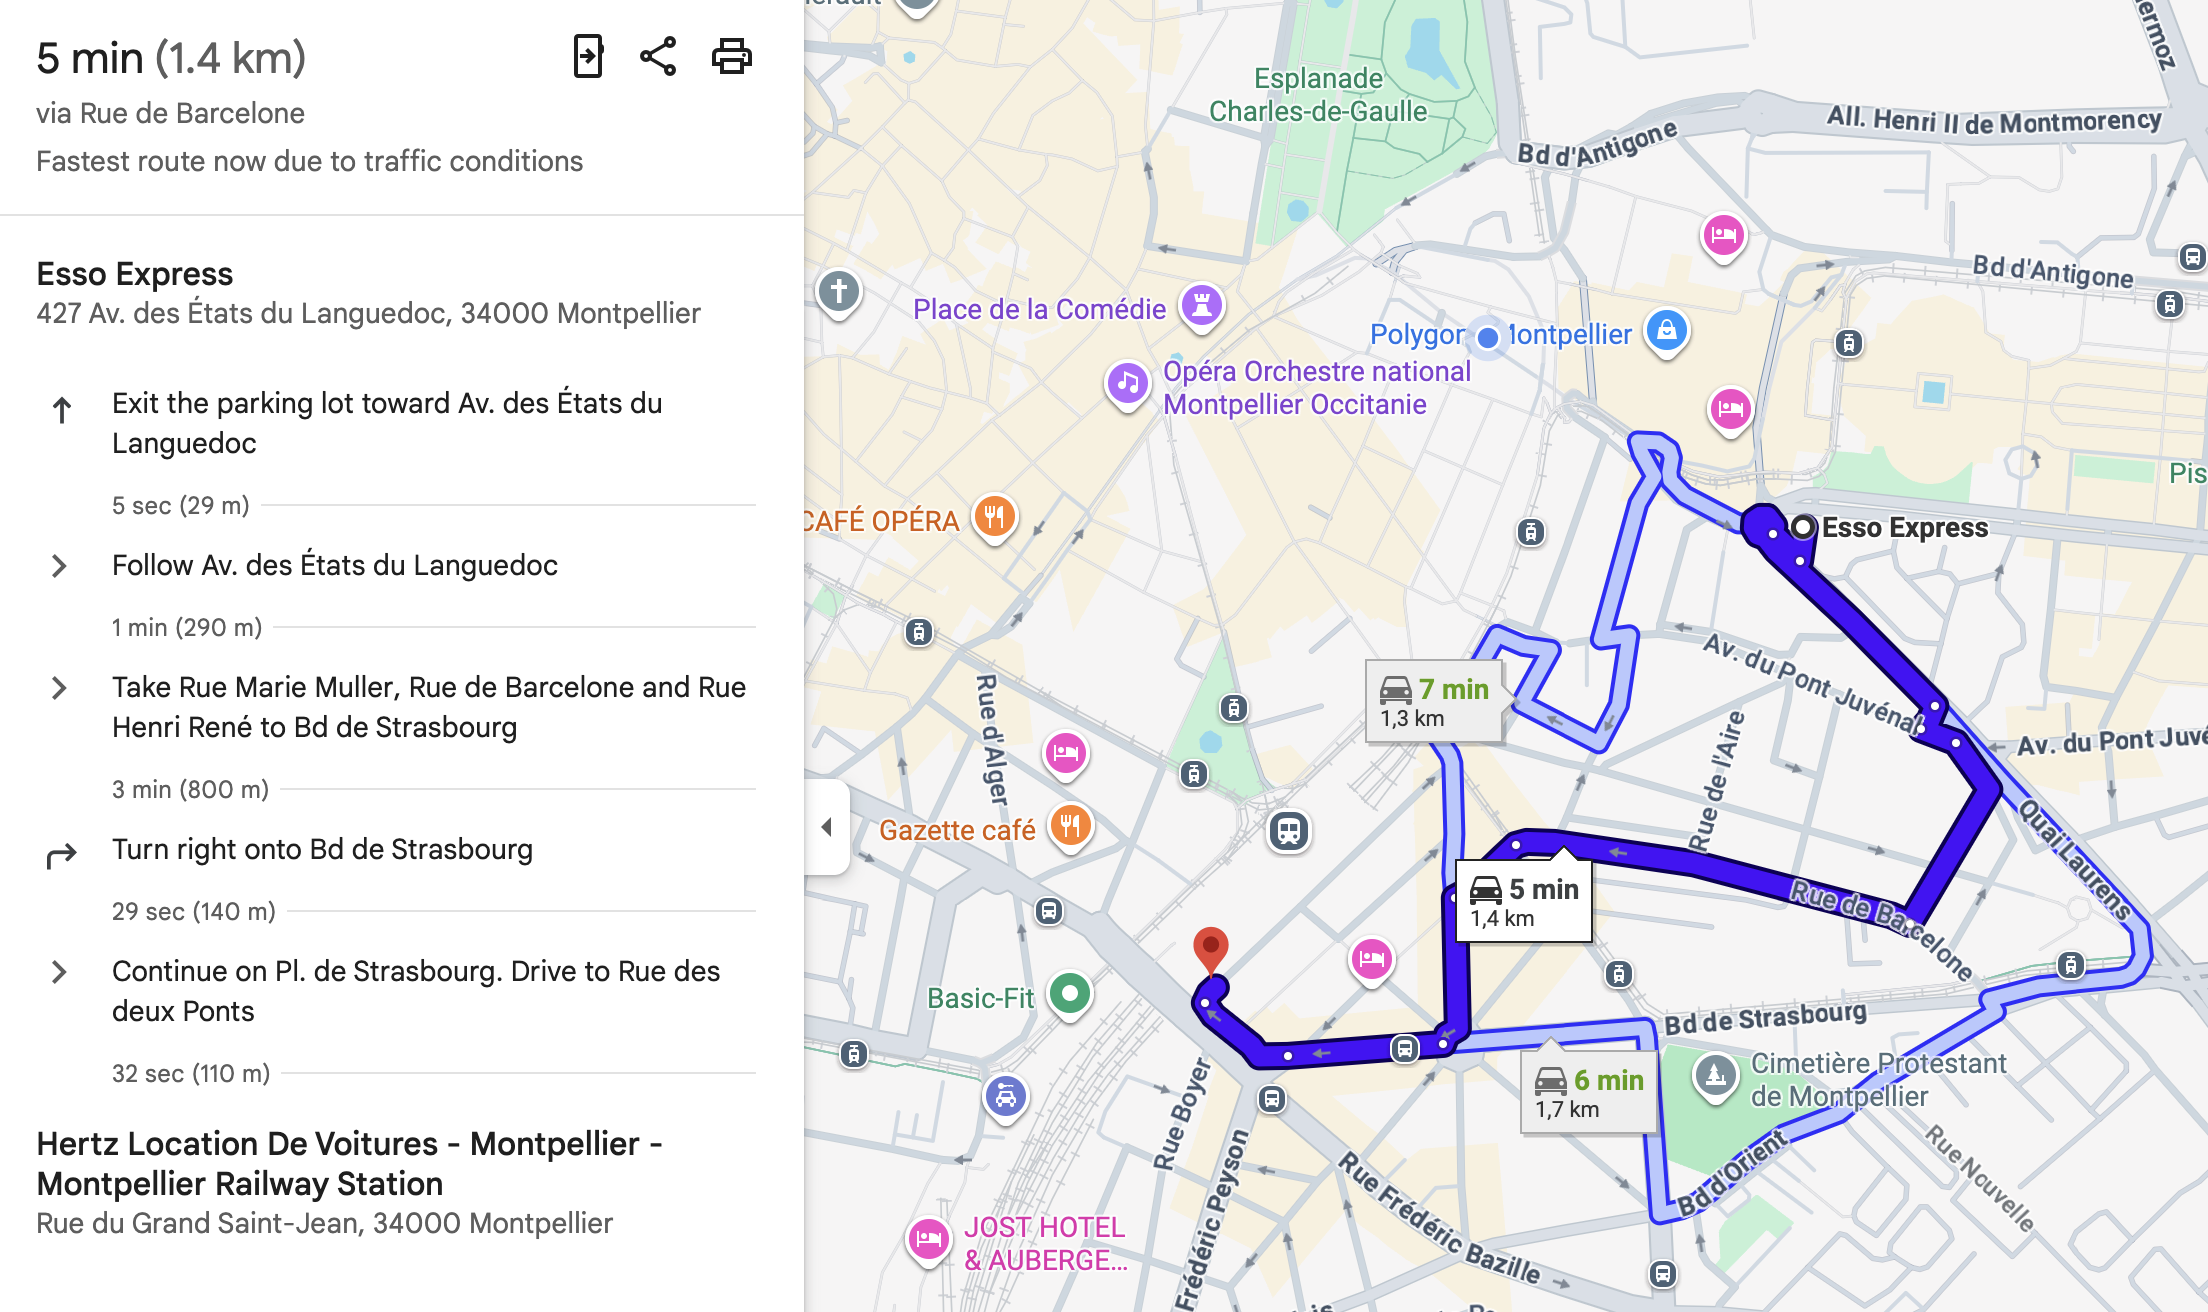Viewport: 2208px width, 1312px height.
Task: Click the CAFÉ OPÉRA restaurant icon
Action: [x=994, y=518]
